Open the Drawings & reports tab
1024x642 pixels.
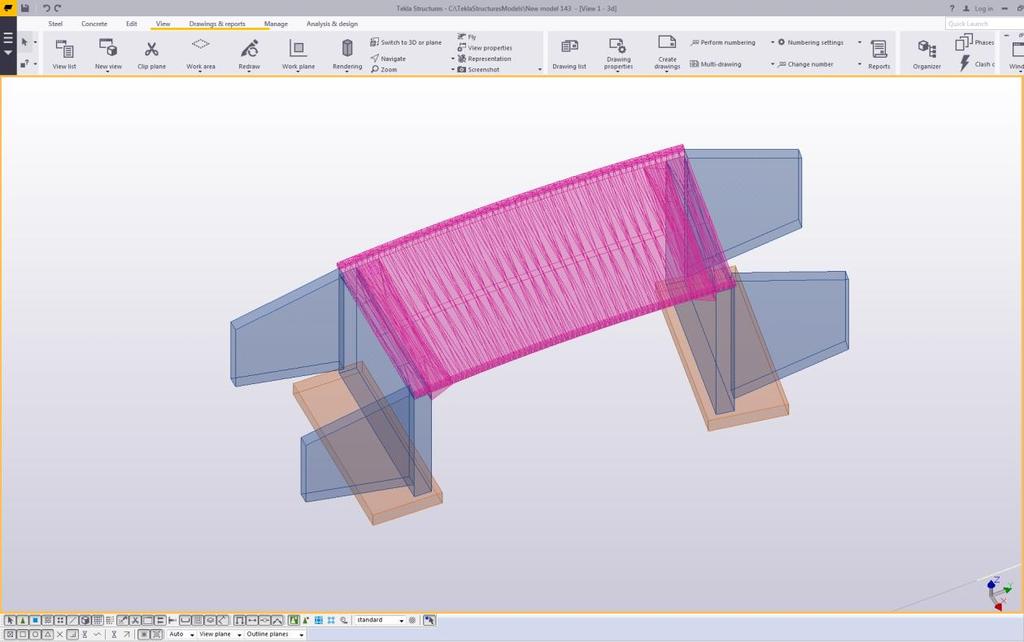(217, 24)
